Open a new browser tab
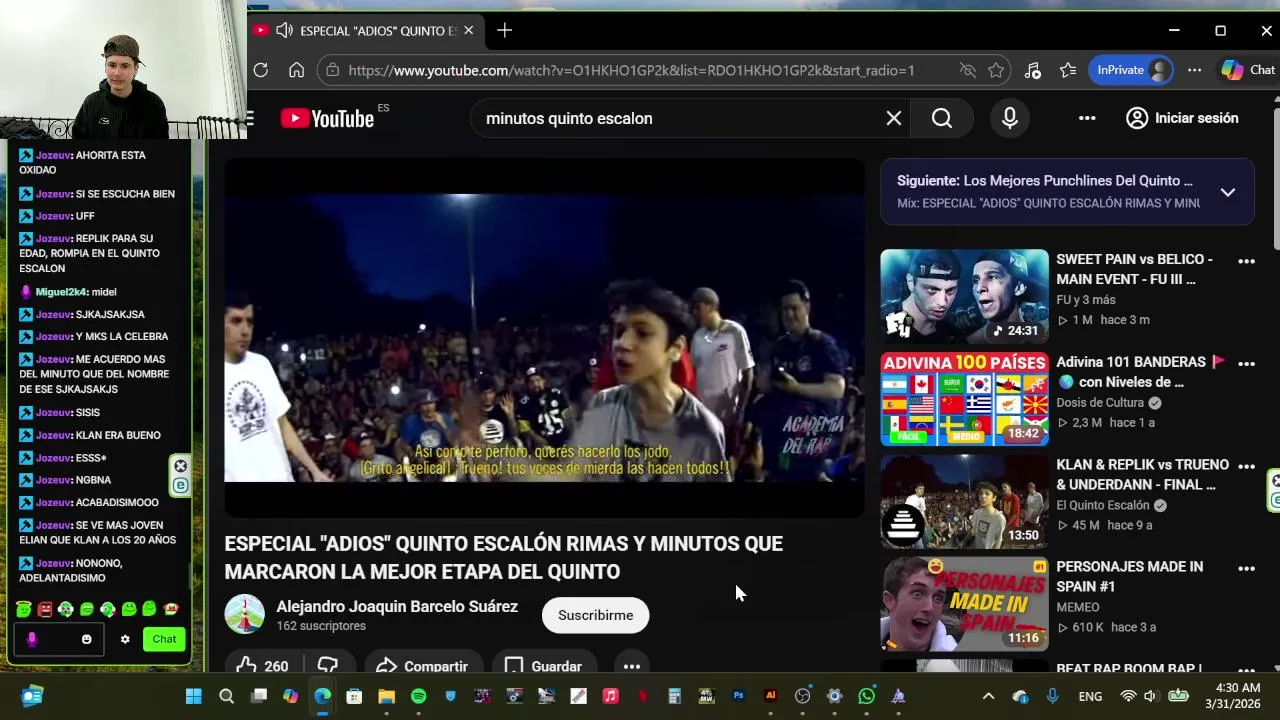 (504, 31)
